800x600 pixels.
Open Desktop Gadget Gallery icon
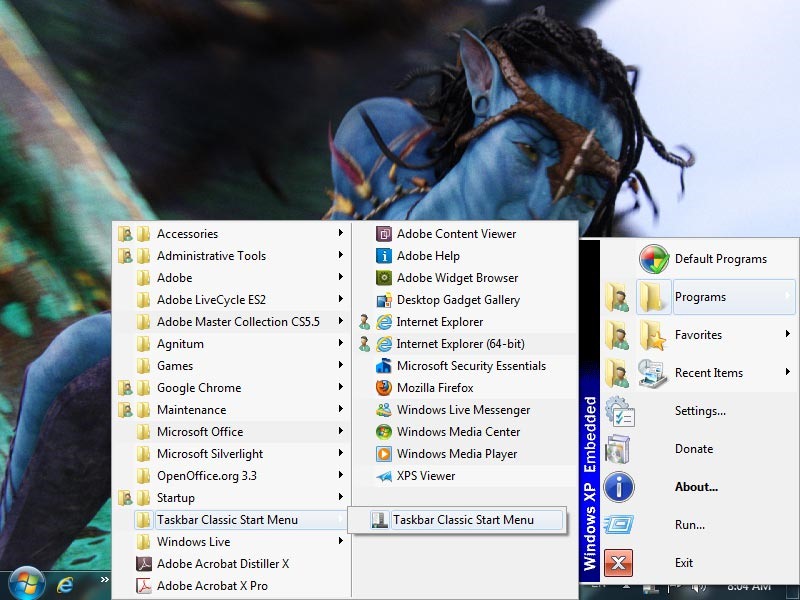click(x=384, y=300)
